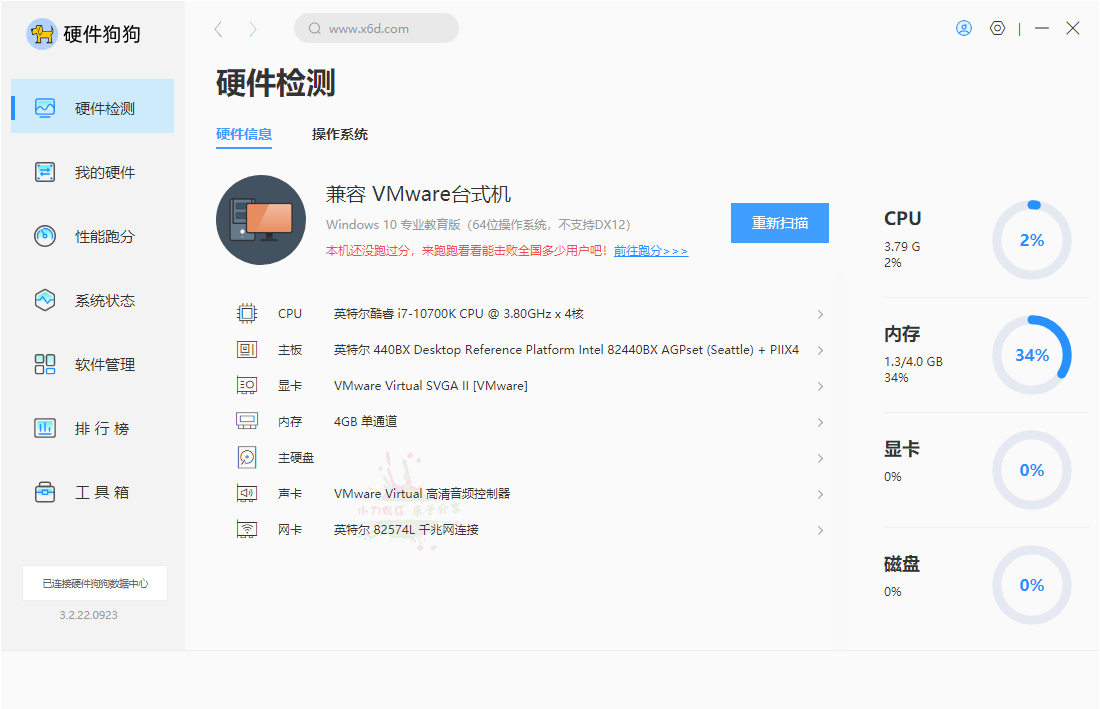Open 我的硬件 from the sidebar
This screenshot has width=1100, height=709.
tap(44, 171)
